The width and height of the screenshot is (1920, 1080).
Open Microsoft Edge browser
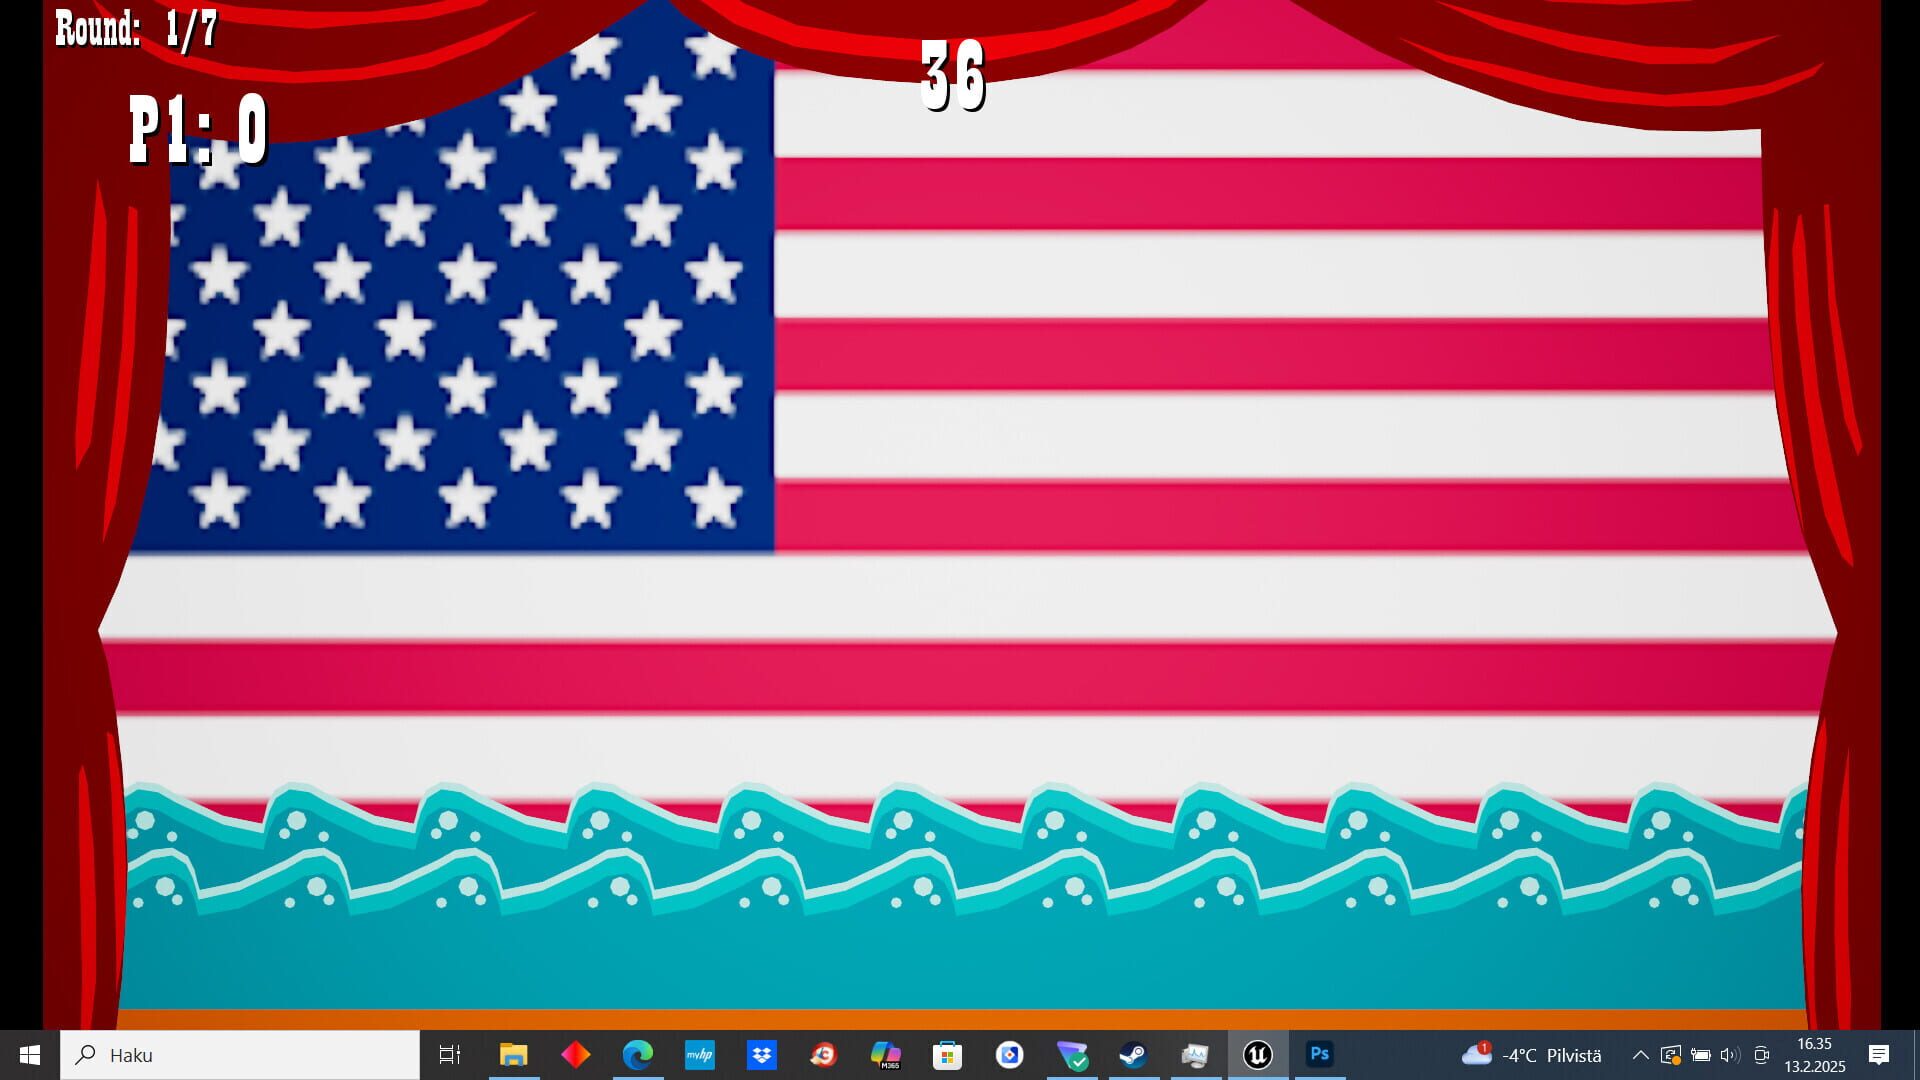tap(637, 1055)
